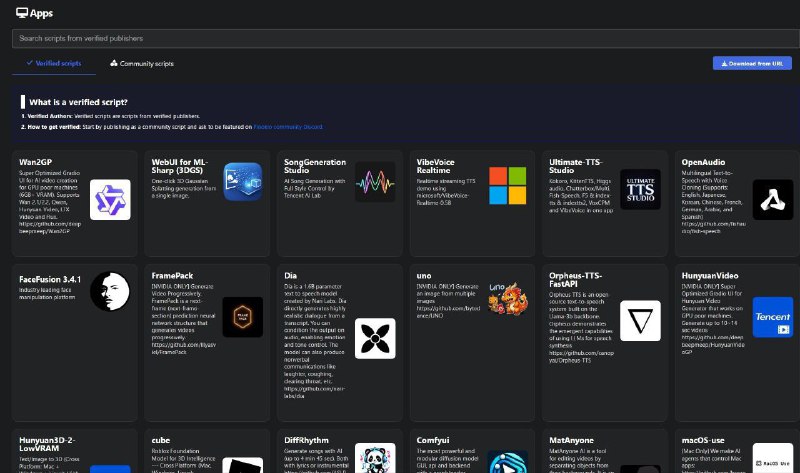Click the Dia flower-shaped icon
Viewport: 800px width, 473px height.
375,338
